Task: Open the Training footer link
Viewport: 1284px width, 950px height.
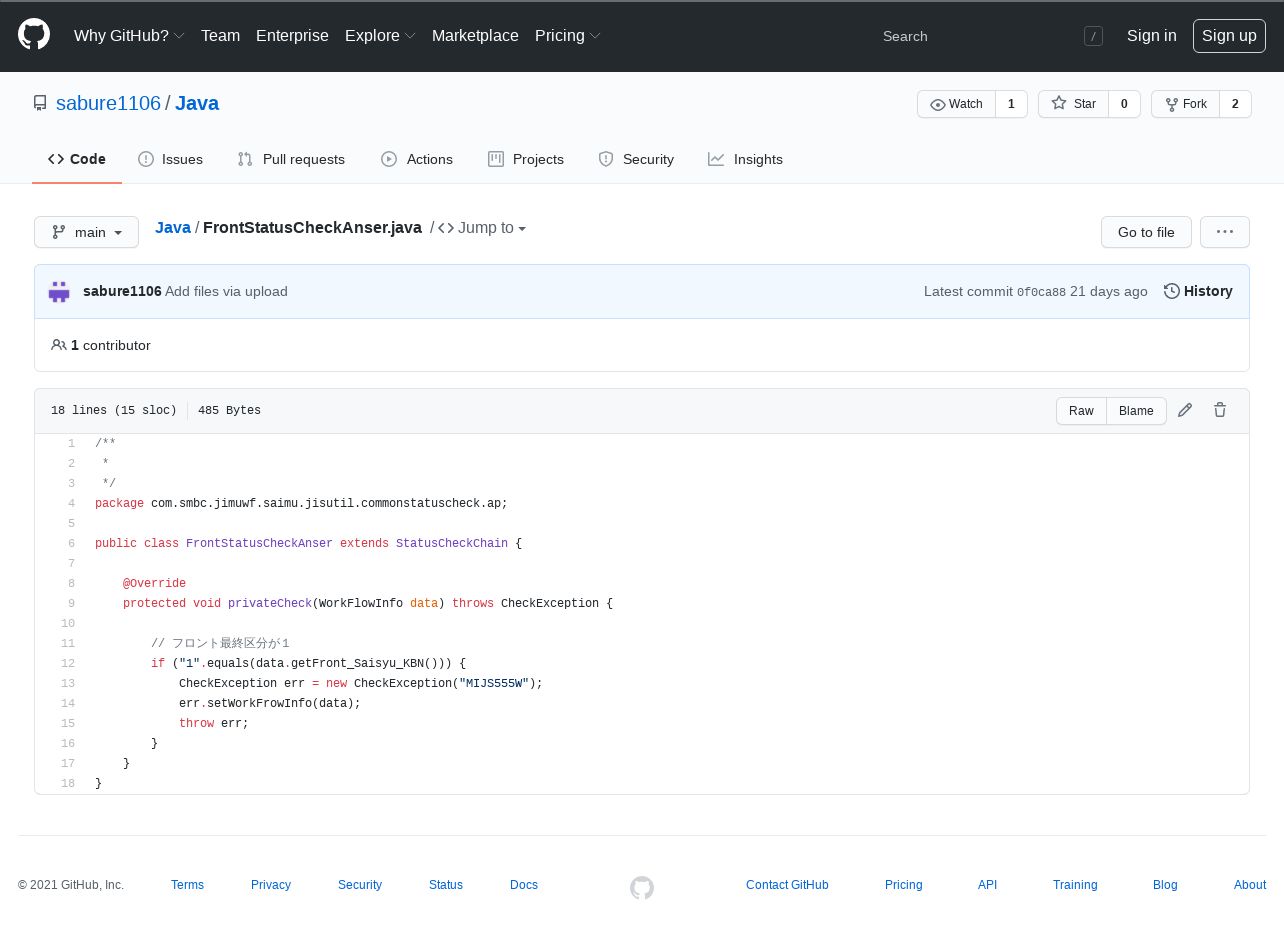Action: [1075, 885]
